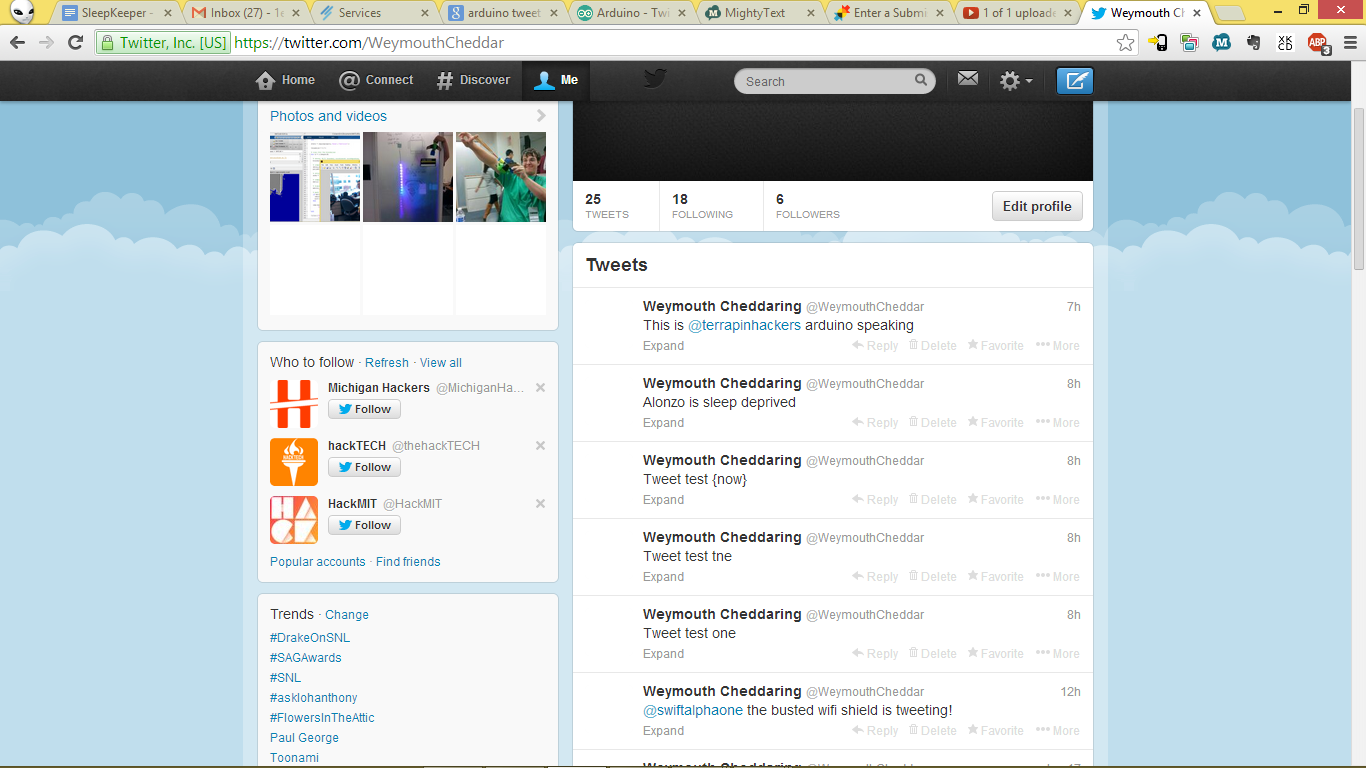The height and width of the screenshot is (768, 1366).
Task: Click the Edit profile button
Action: (x=1037, y=206)
